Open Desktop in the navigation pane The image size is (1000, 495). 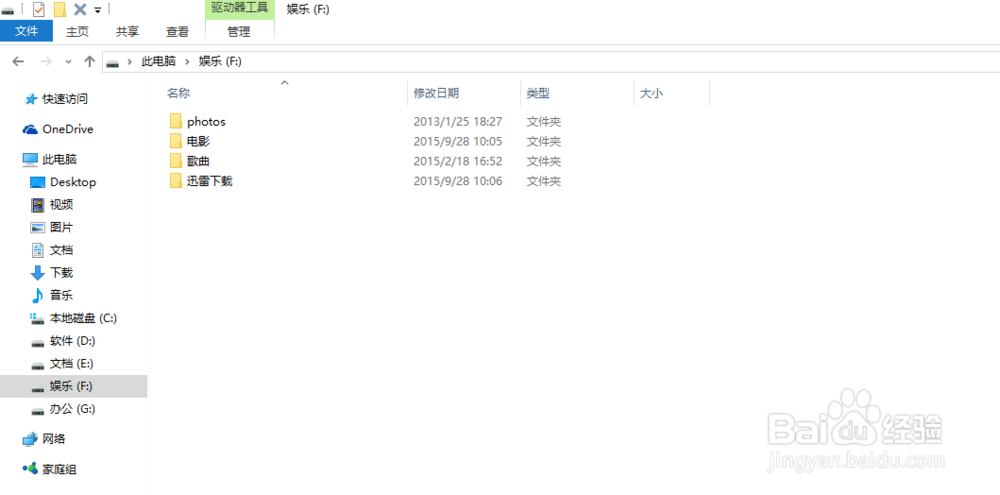(x=73, y=182)
